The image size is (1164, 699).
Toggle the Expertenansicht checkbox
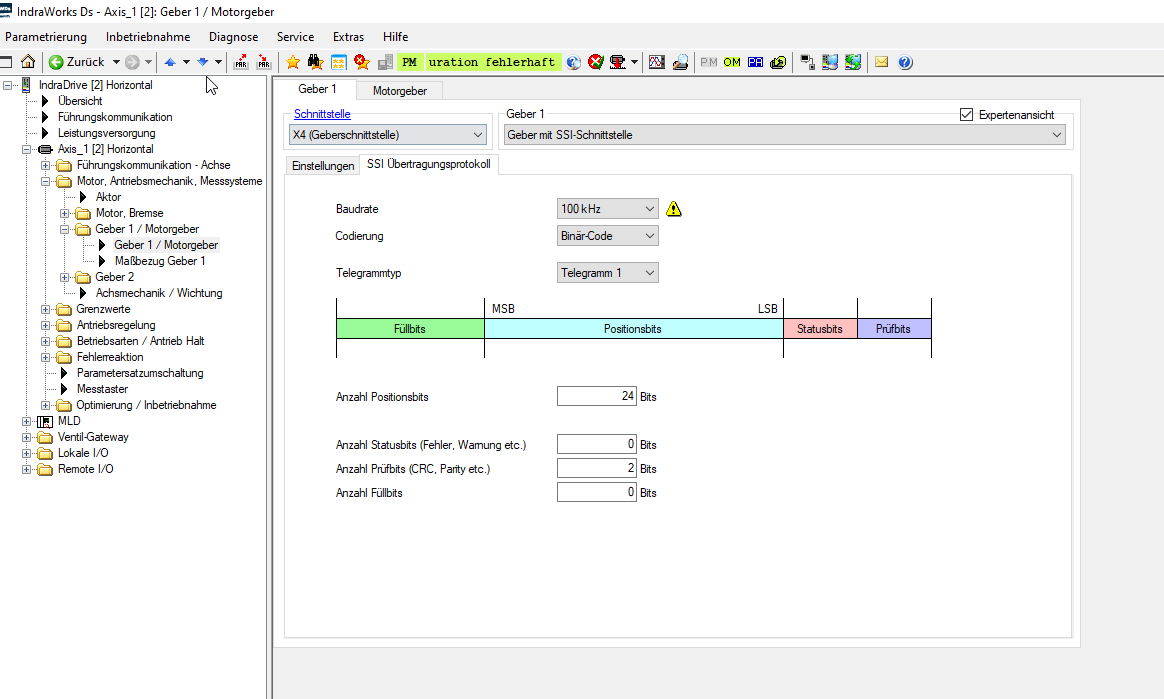[x=966, y=114]
